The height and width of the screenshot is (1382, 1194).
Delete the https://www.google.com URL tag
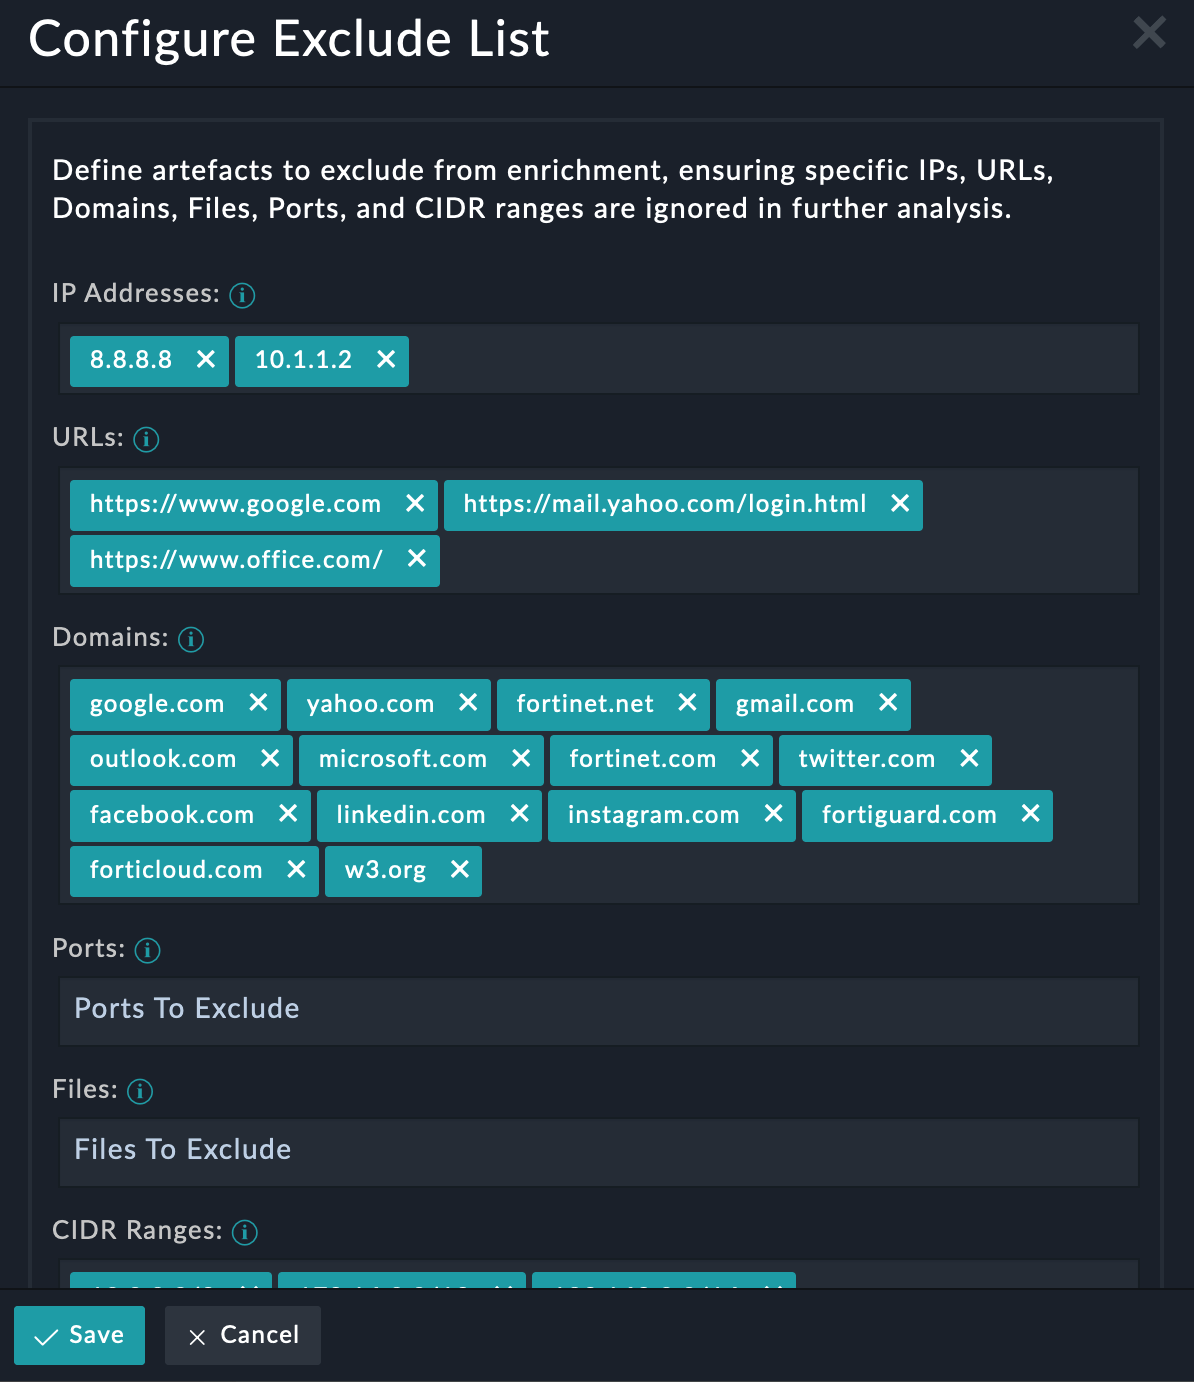click(x=415, y=504)
